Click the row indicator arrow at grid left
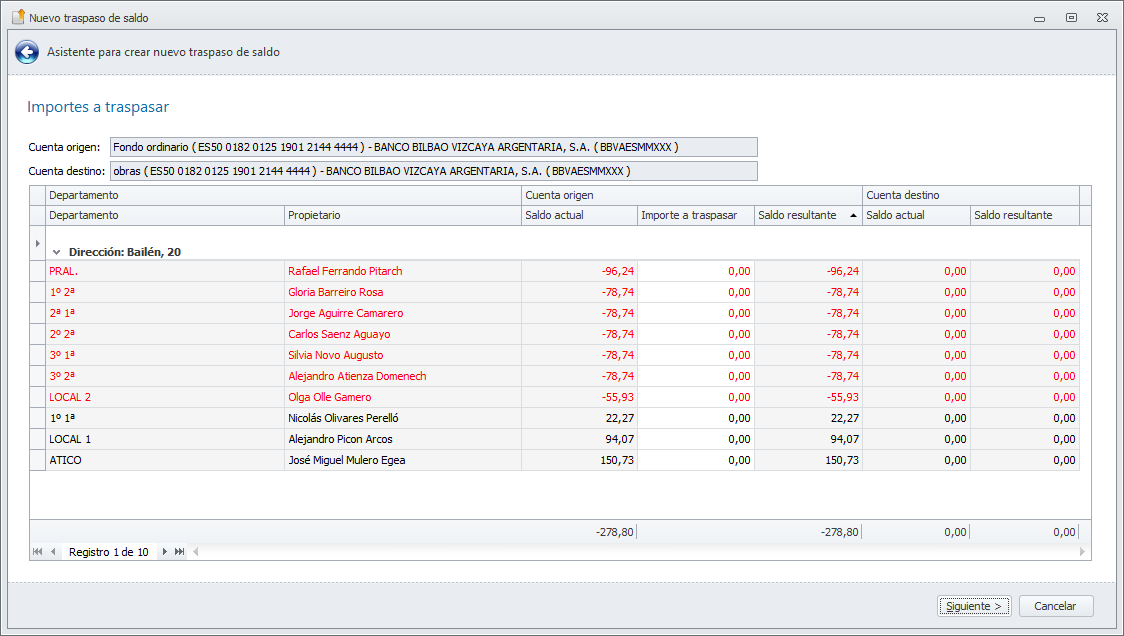 pyautogui.click(x=38, y=243)
